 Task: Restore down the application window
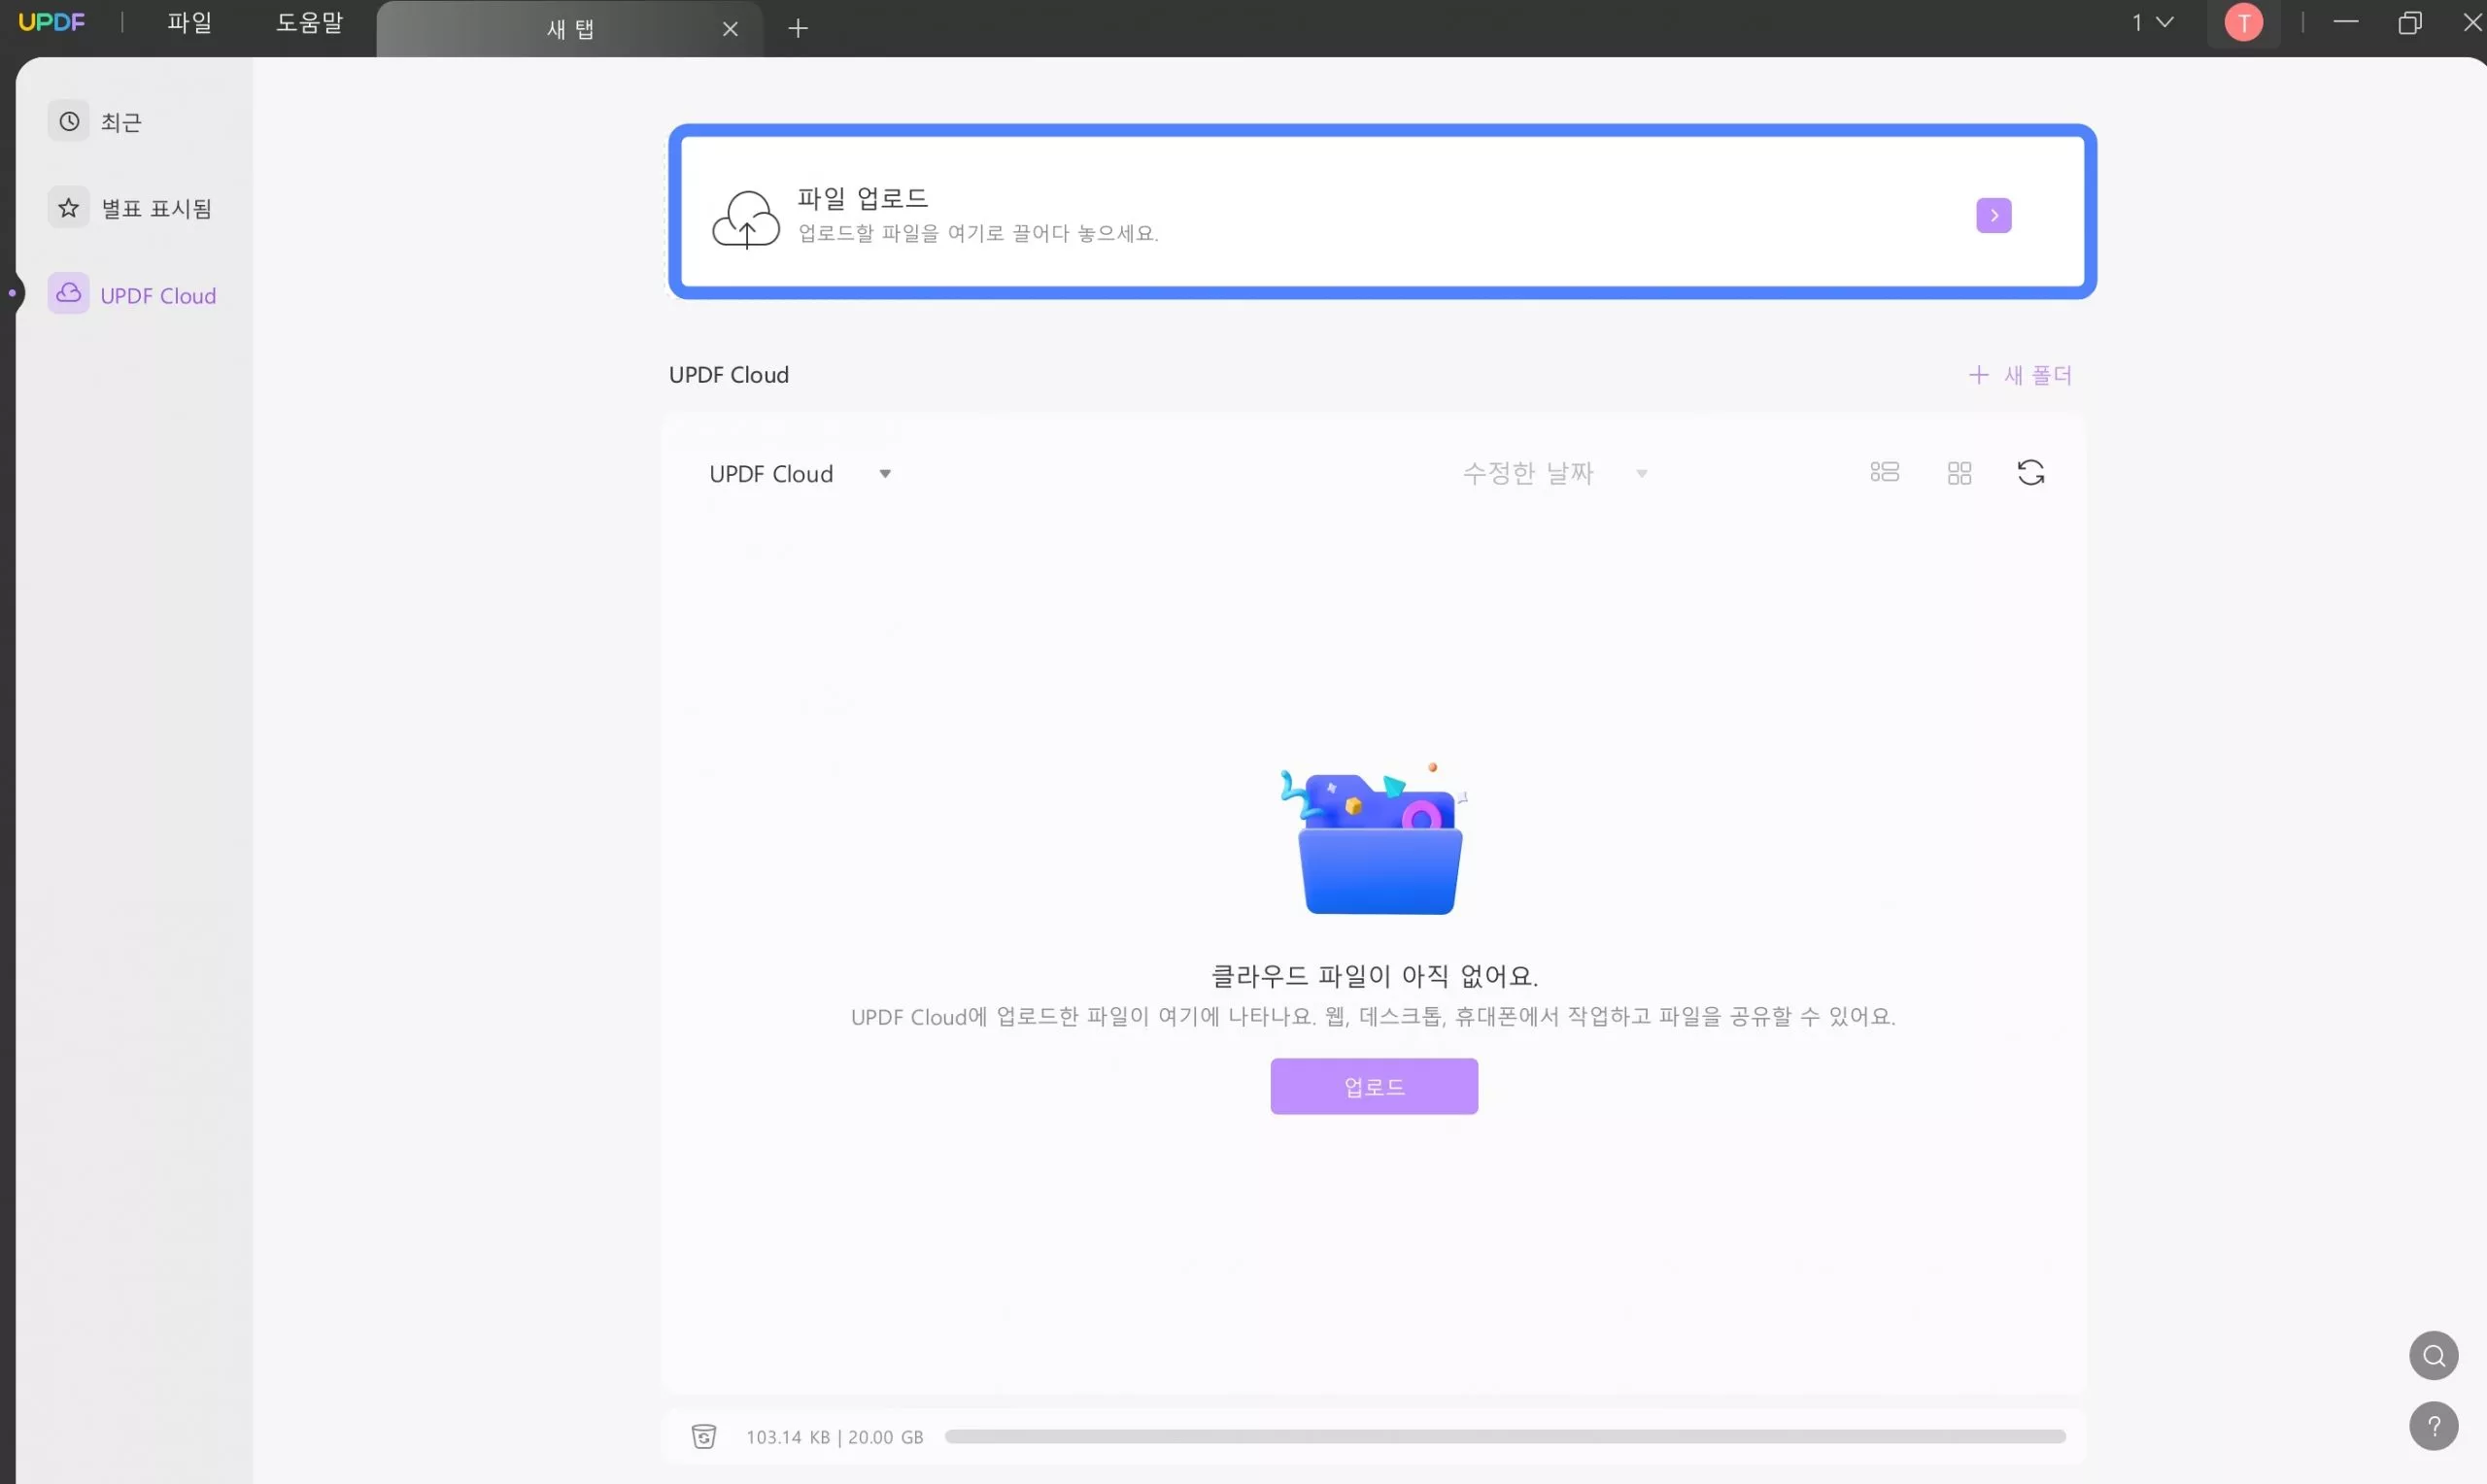[x=2409, y=22]
